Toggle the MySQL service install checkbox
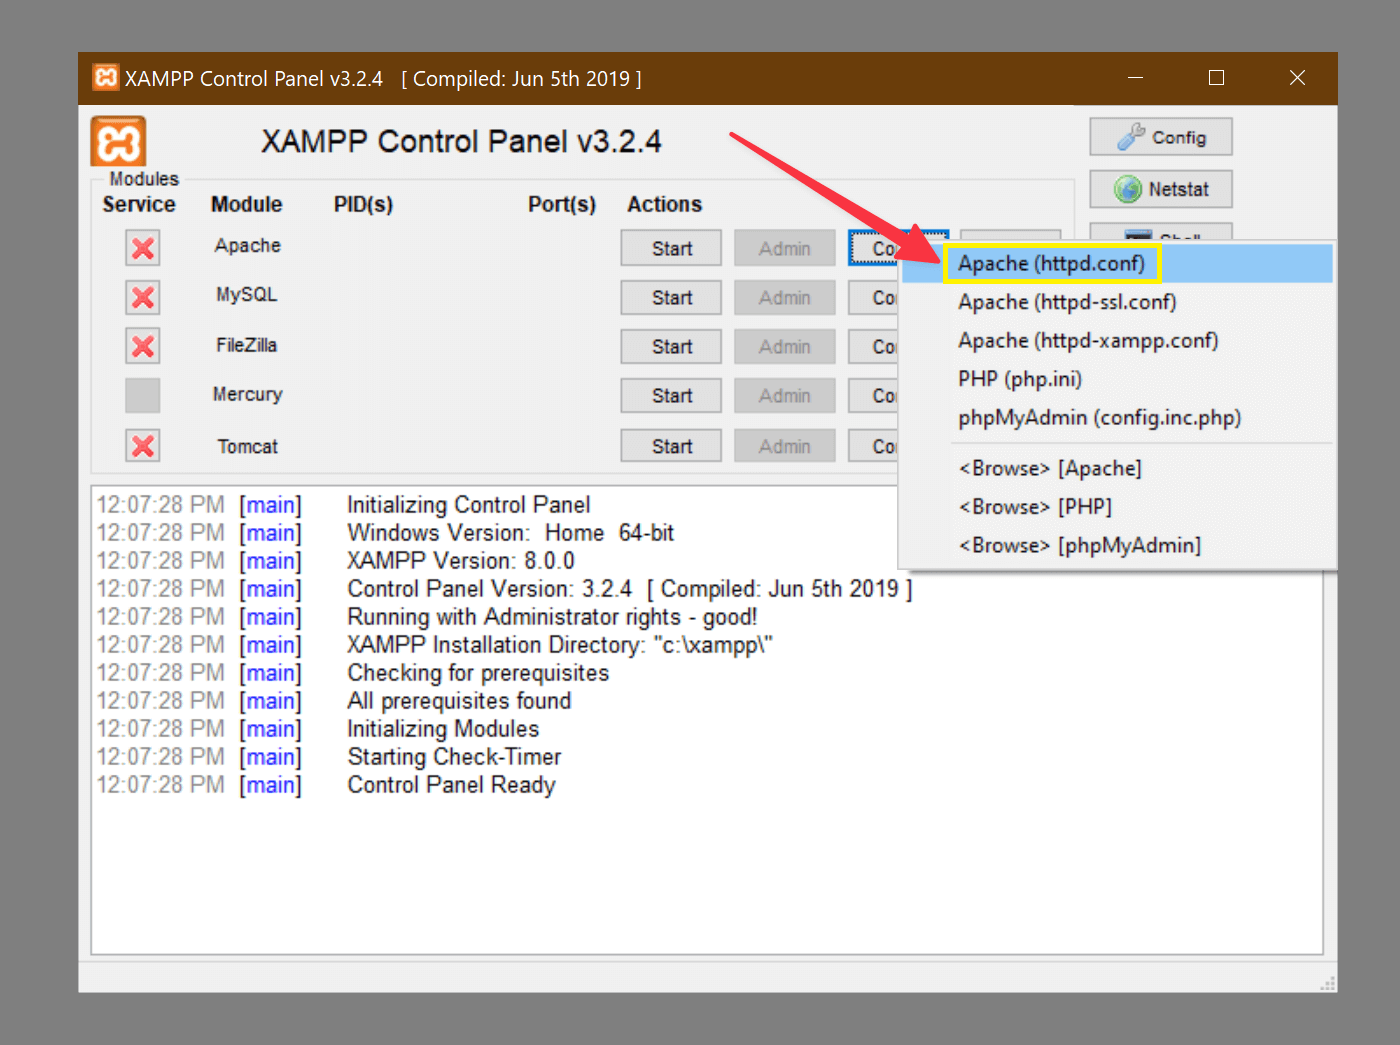1400x1045 pixels. coord(143,297)
